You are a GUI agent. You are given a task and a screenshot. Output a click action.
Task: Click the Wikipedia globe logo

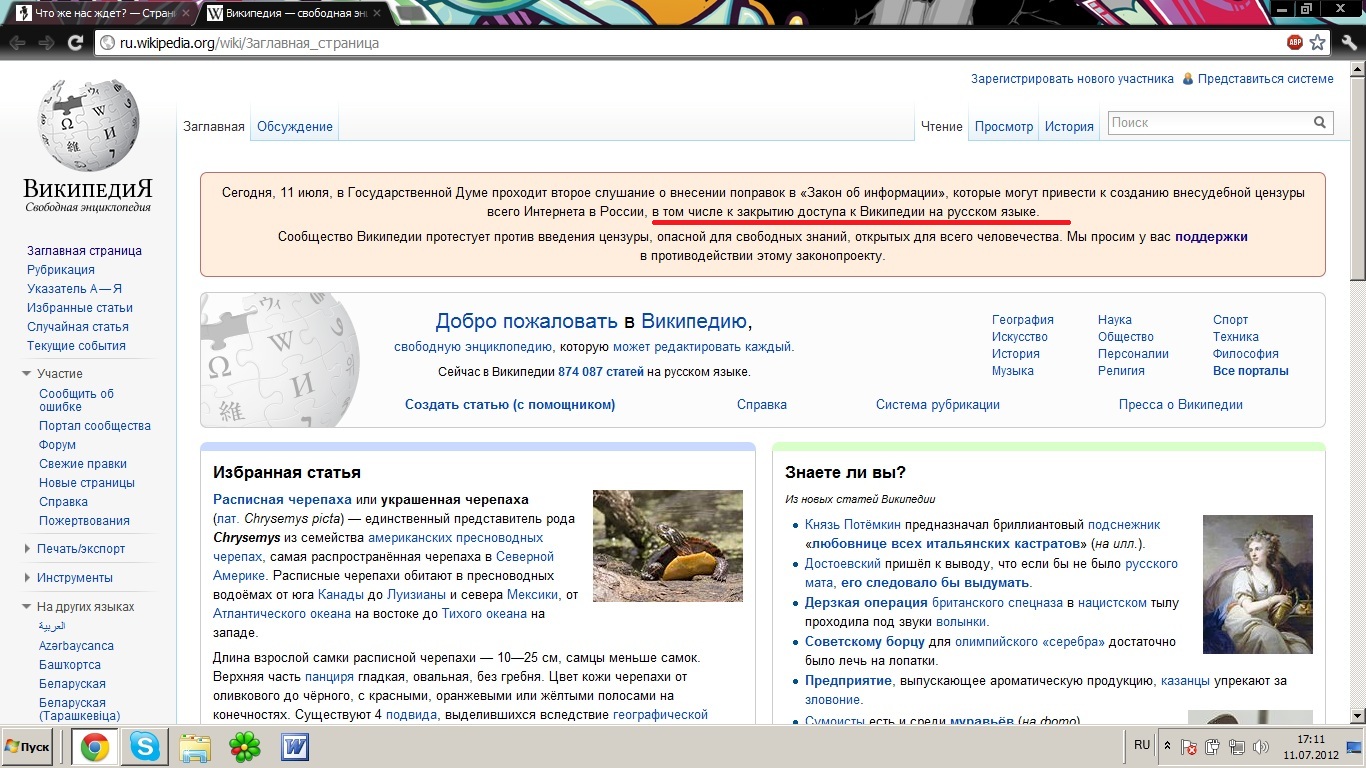click(x=88, y=125)
